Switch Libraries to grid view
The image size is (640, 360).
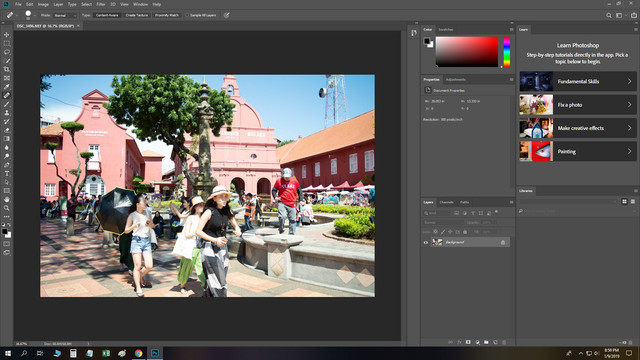(624, 202)
